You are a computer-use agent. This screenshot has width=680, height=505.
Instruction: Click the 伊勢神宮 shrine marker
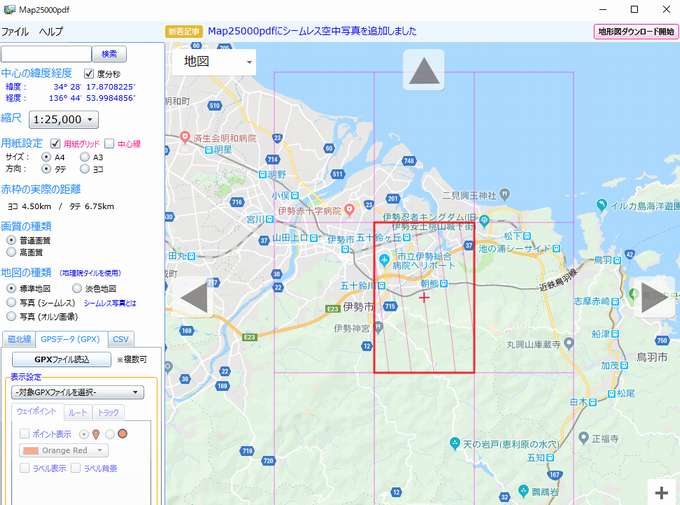click(379, 328)
